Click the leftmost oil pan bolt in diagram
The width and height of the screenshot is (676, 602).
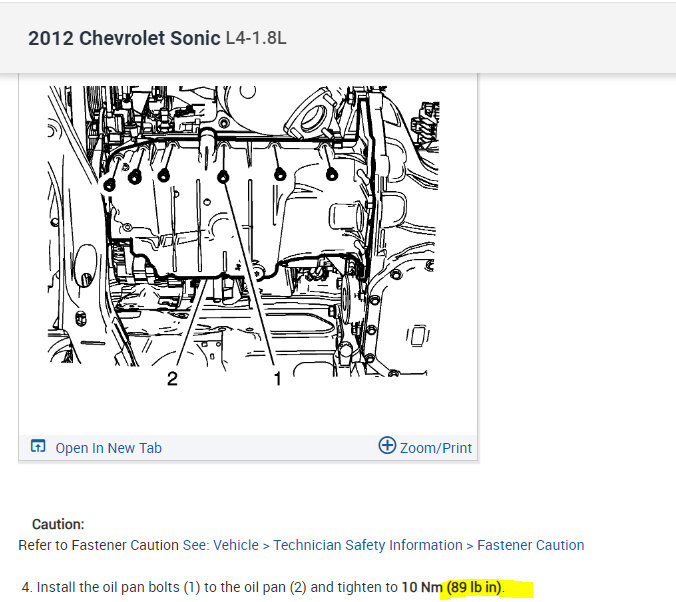[x=110, y=185]
